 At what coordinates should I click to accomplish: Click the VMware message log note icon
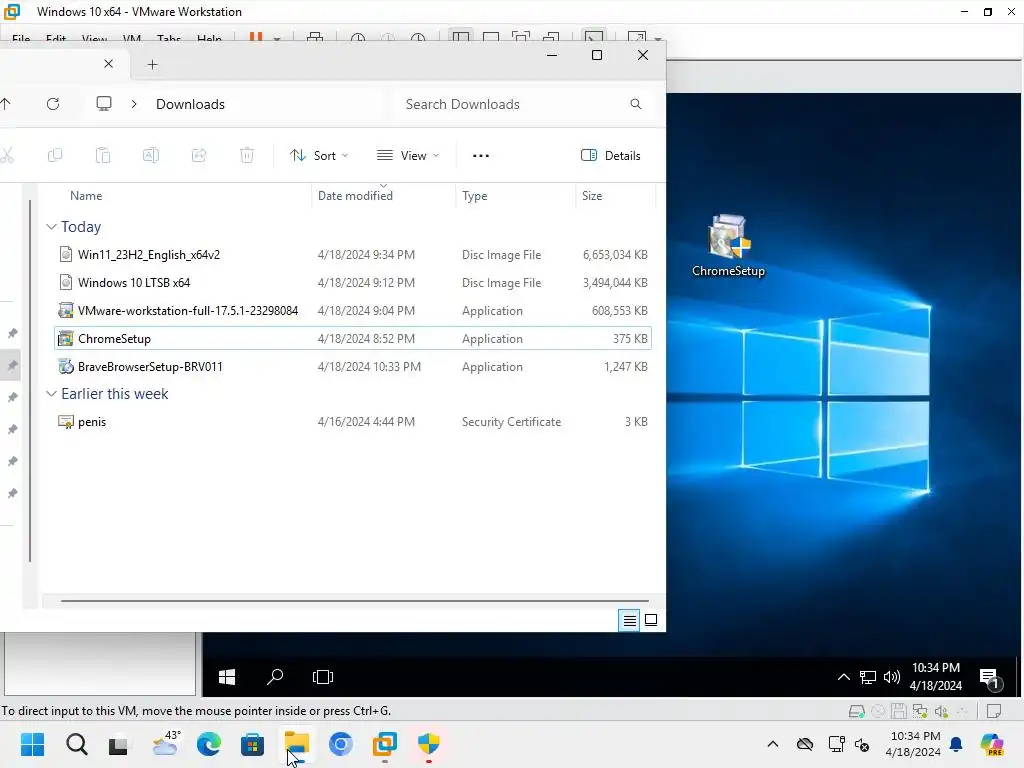tap(994, 711)
